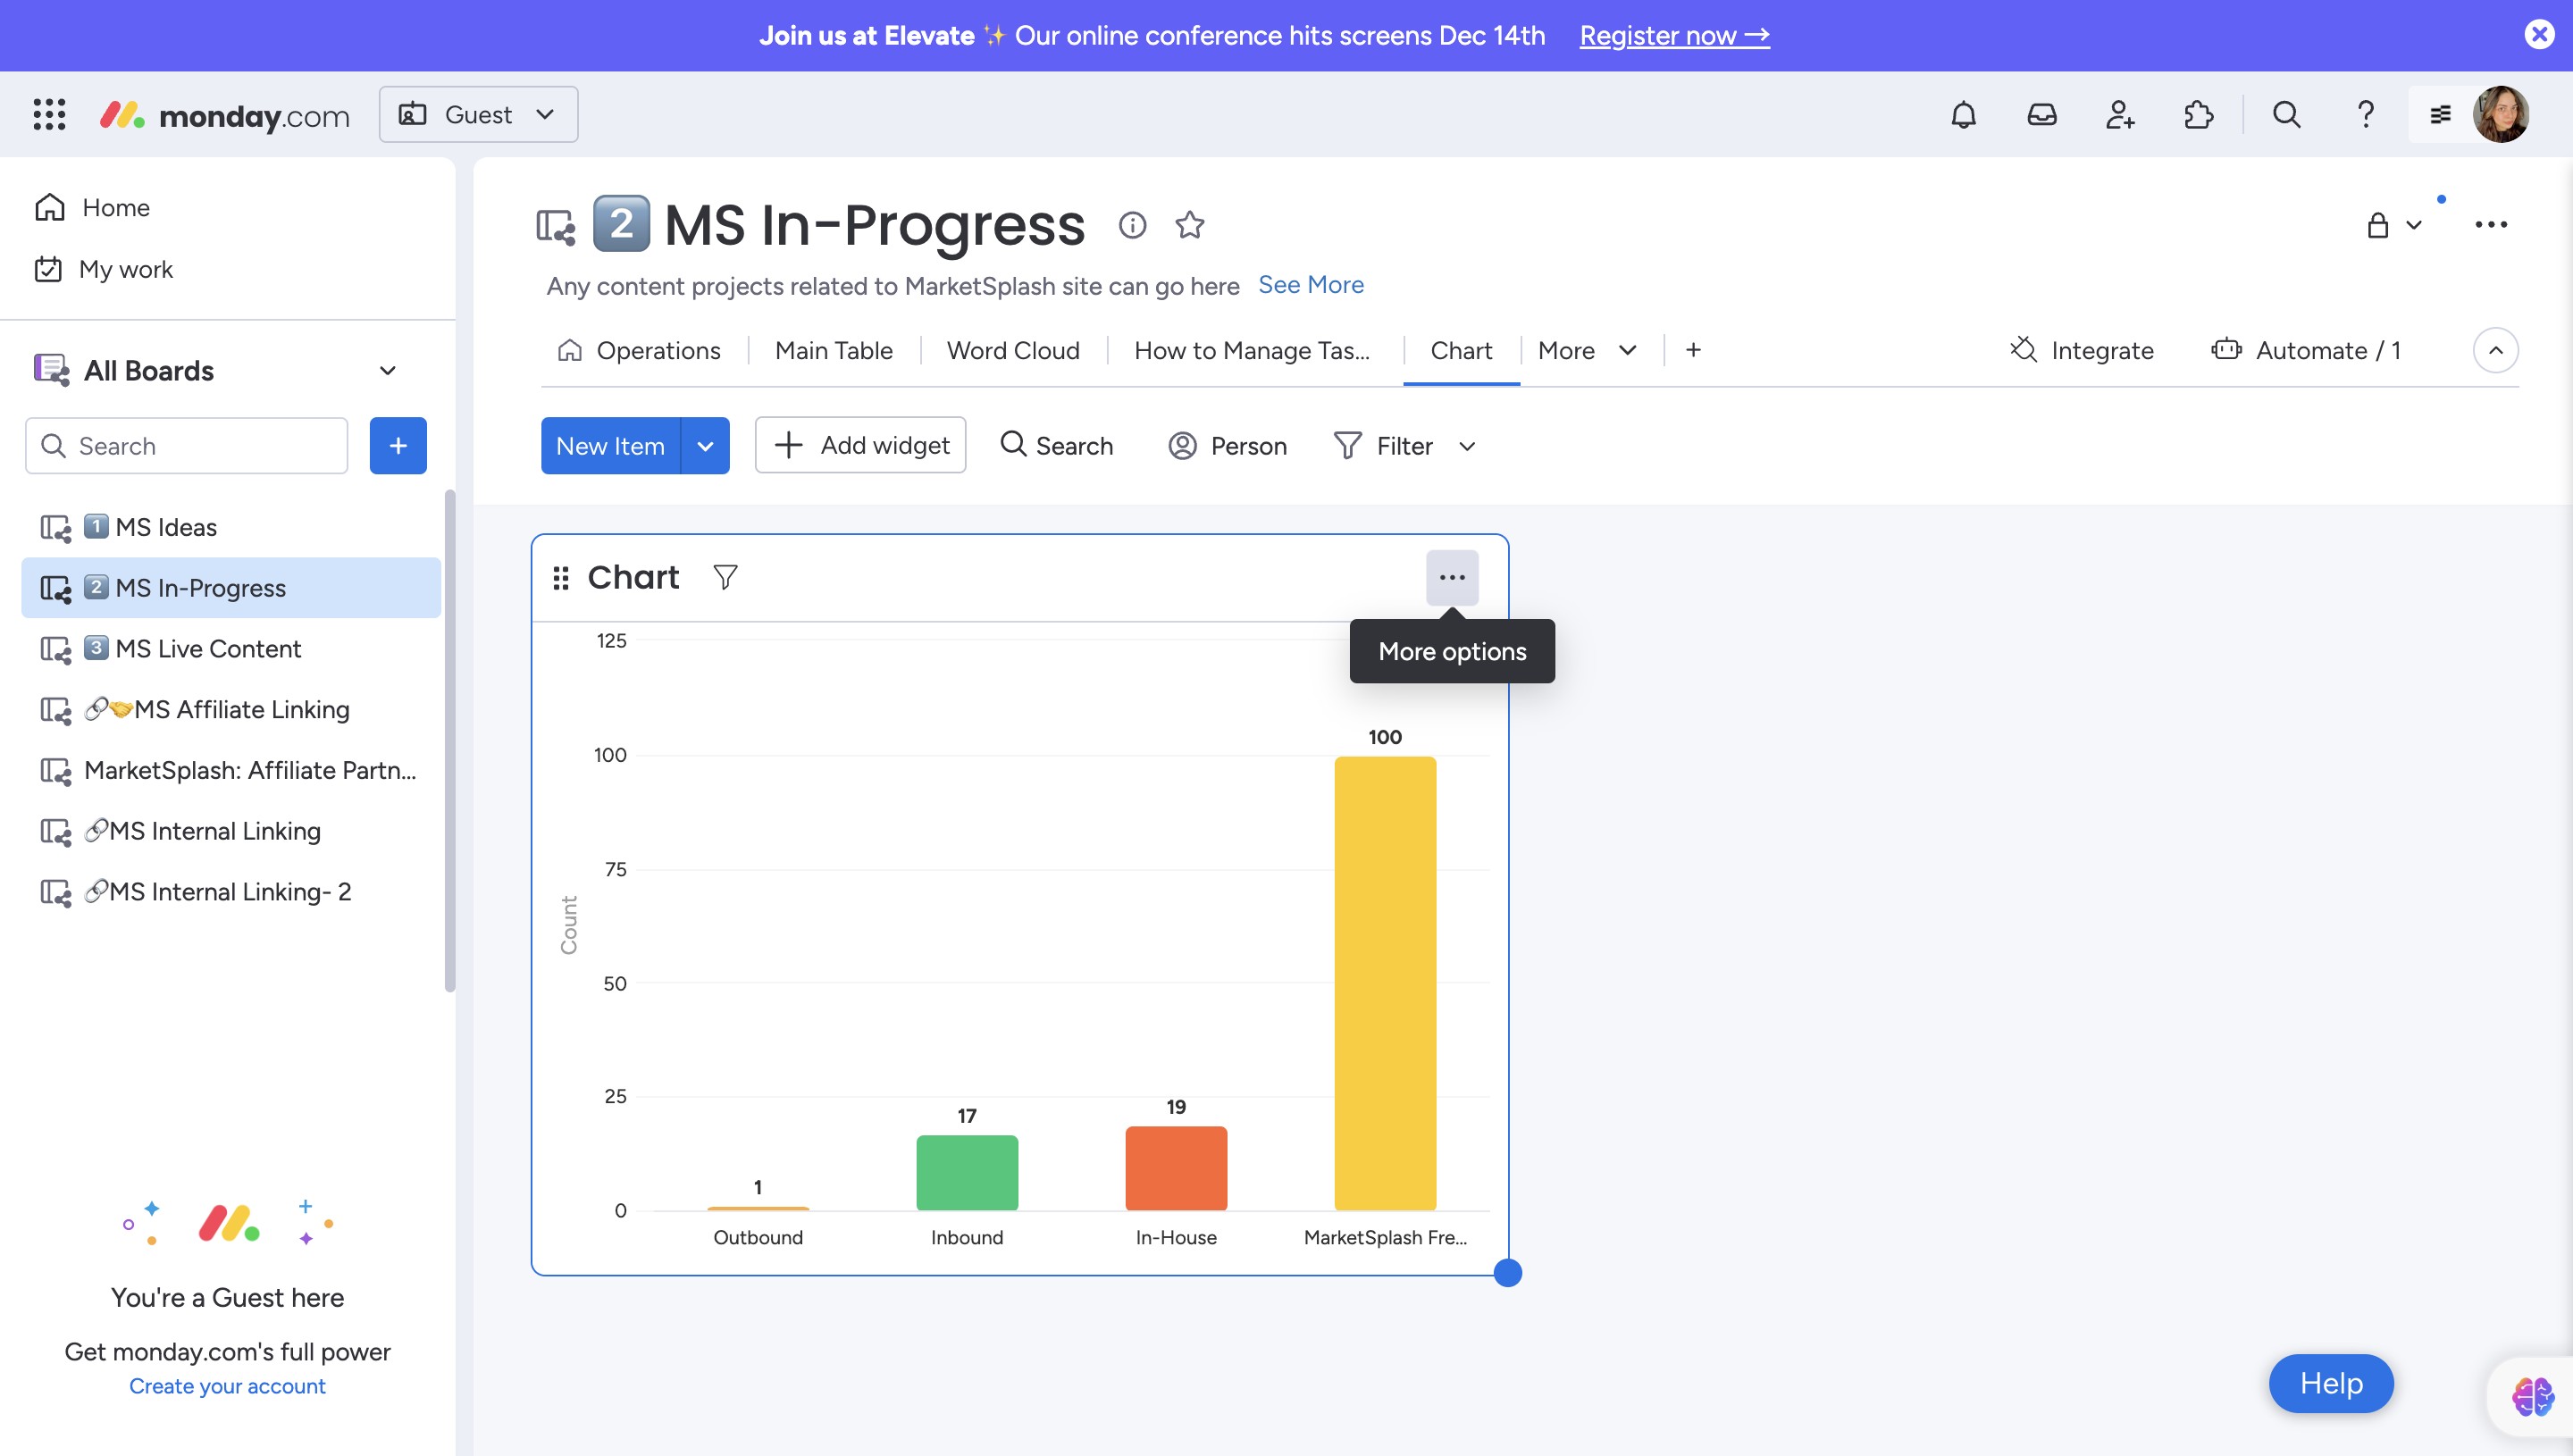This screenshot has height=1456, width=2573.
Task: Open the How to Manage Tas... tab
Action: (x=1252, y=350)
